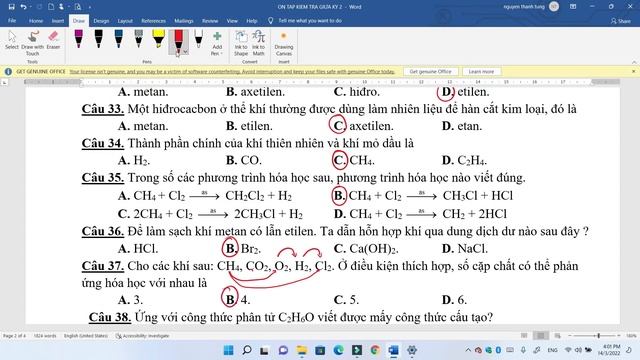640x360 pixels.
Task: Choose the black pen
Action: click(x=98, y=39)
